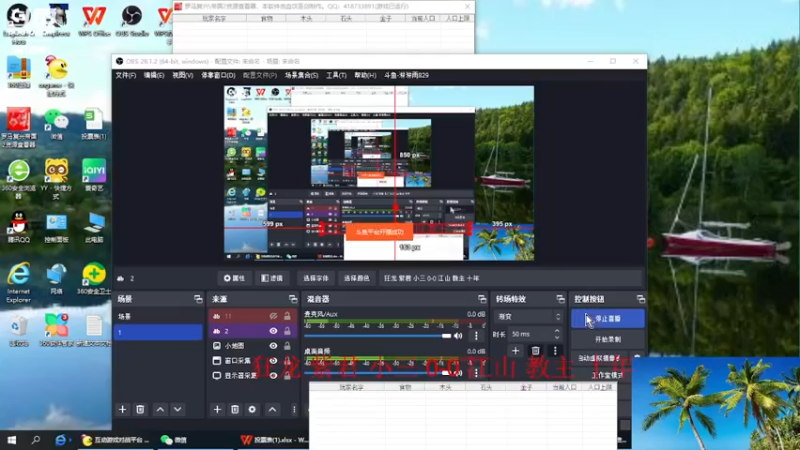Open 停靠窗口(D) menu in OBS
This screenshot has width=800, height=450.
218,75
